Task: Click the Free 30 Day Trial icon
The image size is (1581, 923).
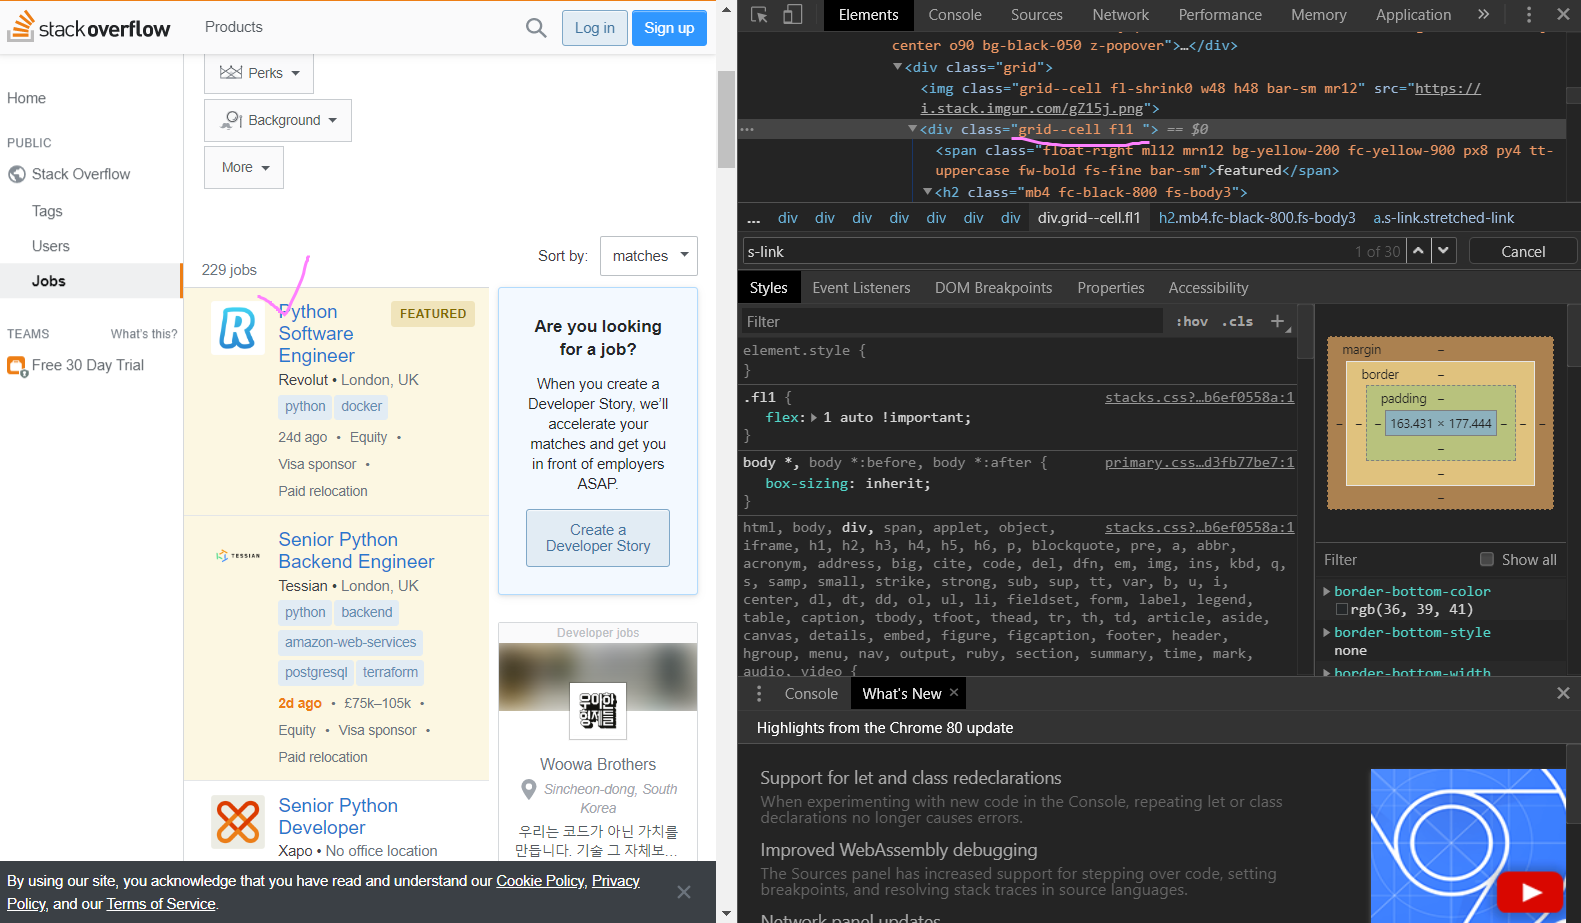Action: (x=17, y=366)
